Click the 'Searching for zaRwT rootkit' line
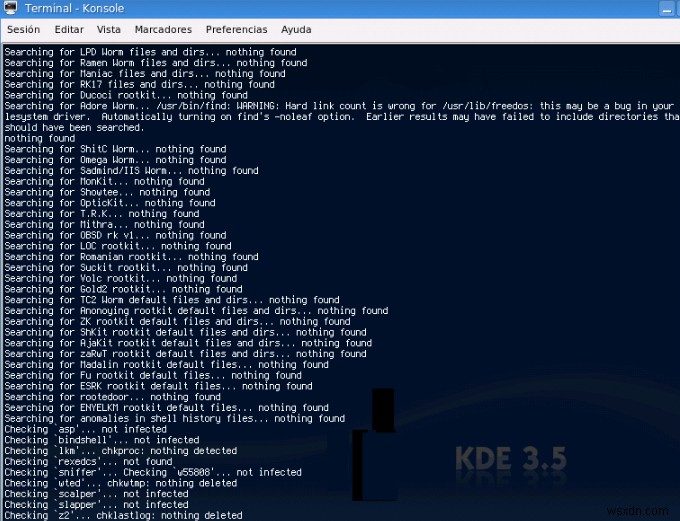 [x=186, y=354]
